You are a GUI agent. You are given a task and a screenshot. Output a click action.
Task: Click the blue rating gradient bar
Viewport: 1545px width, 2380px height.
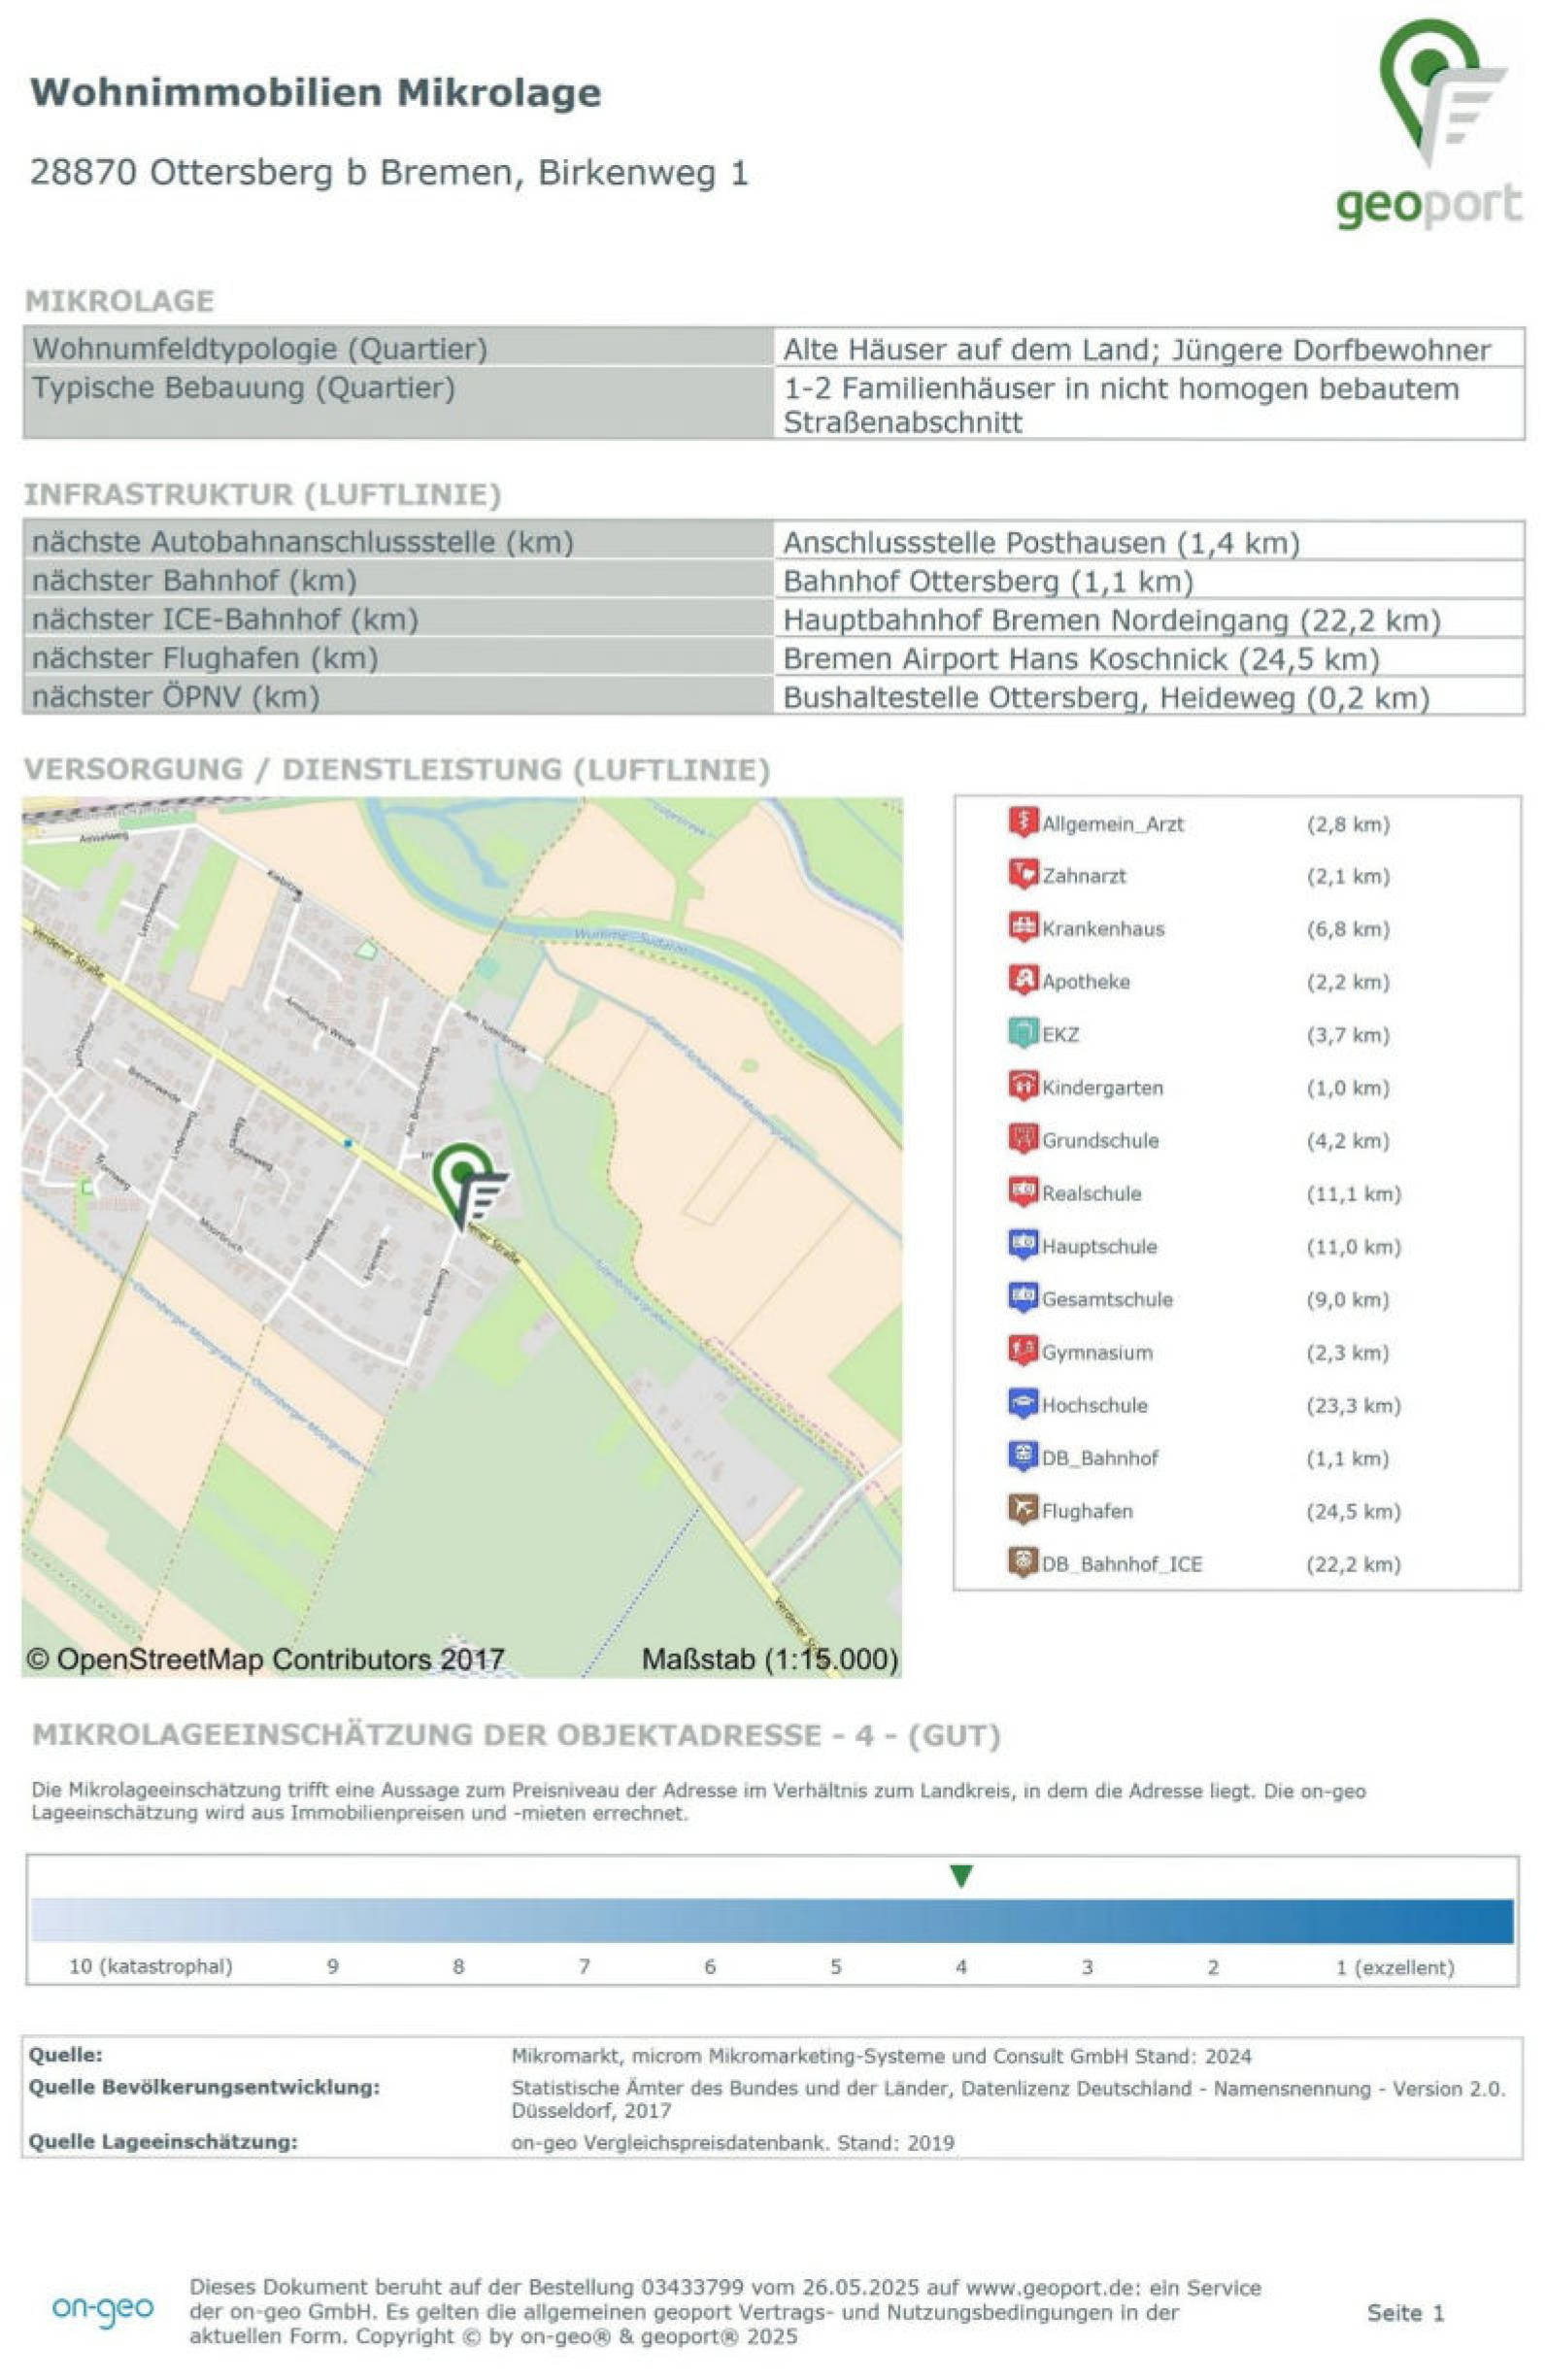772,1921
